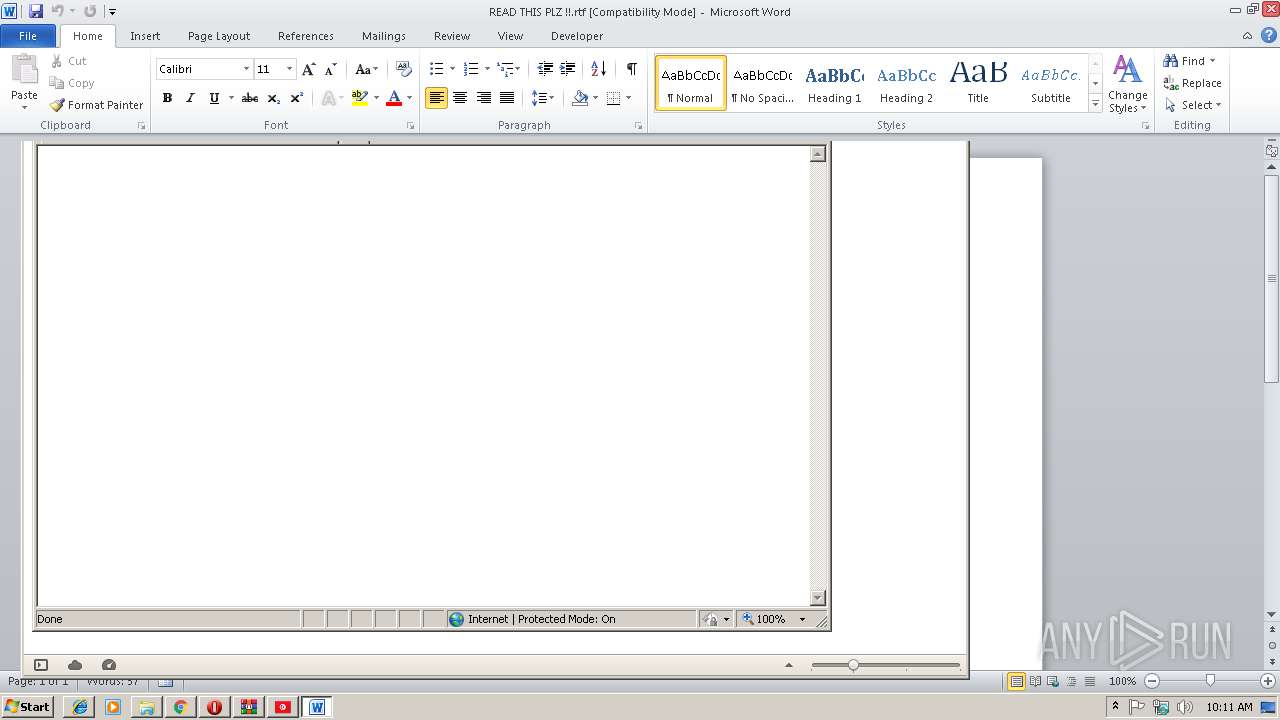This screenshot has width=1280, height=720.
Task: Click the Shading paint bucket icon
Action: coord(580,98)
